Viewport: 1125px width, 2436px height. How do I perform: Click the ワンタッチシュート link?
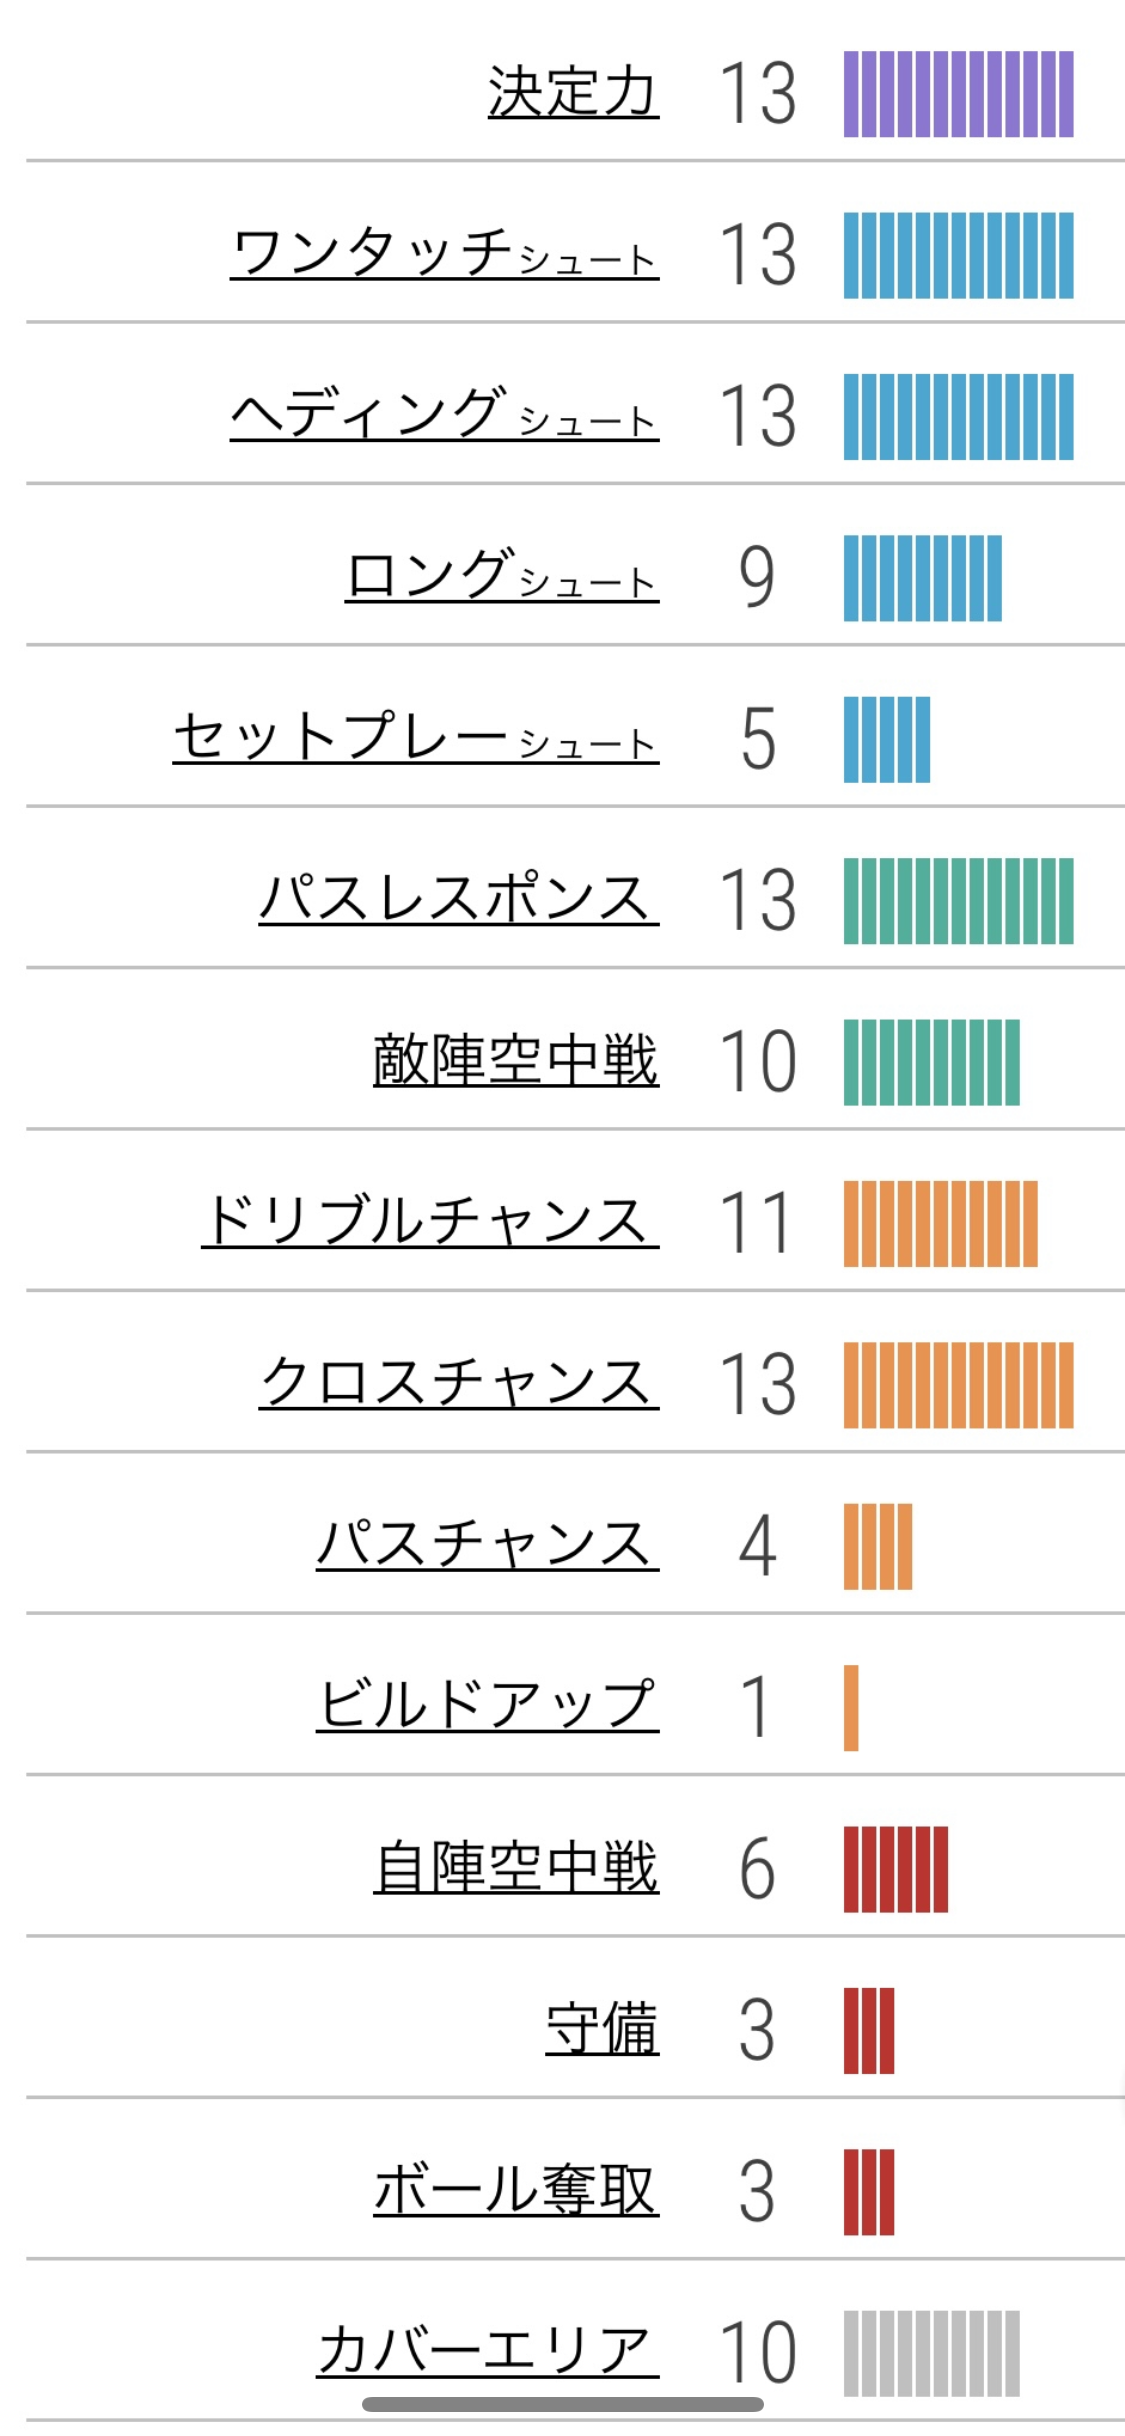point(444,254)
